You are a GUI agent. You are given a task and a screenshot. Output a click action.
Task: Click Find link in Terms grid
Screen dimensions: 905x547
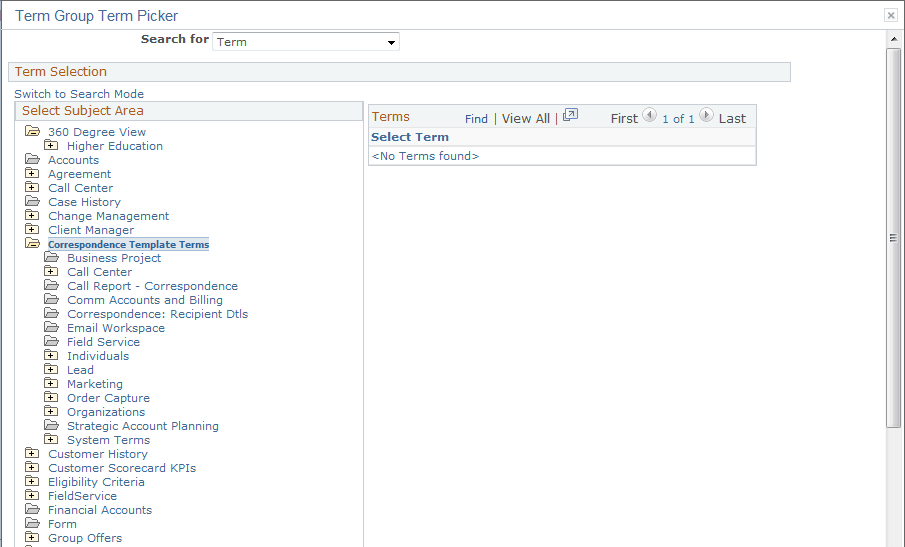[476, 119]
